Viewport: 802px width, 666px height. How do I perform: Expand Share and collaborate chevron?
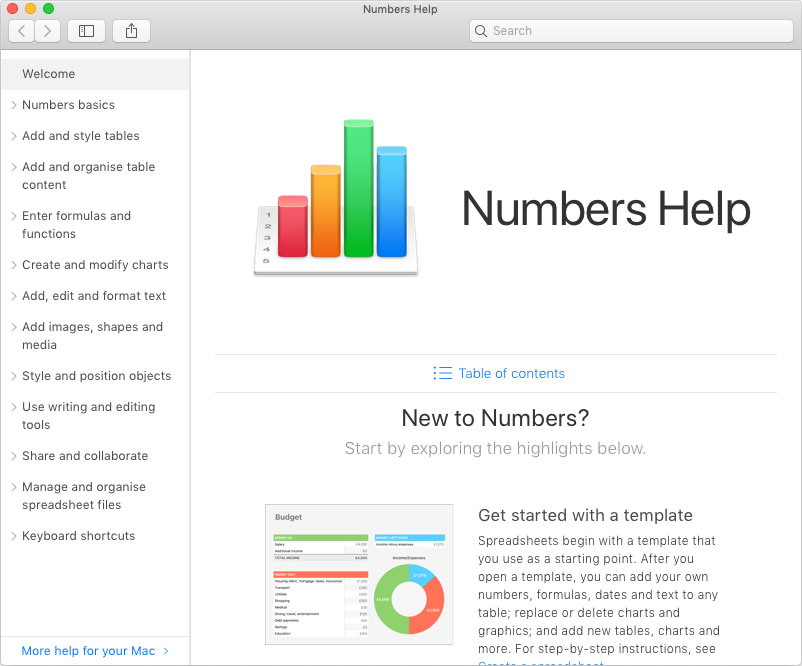[14, 456]
